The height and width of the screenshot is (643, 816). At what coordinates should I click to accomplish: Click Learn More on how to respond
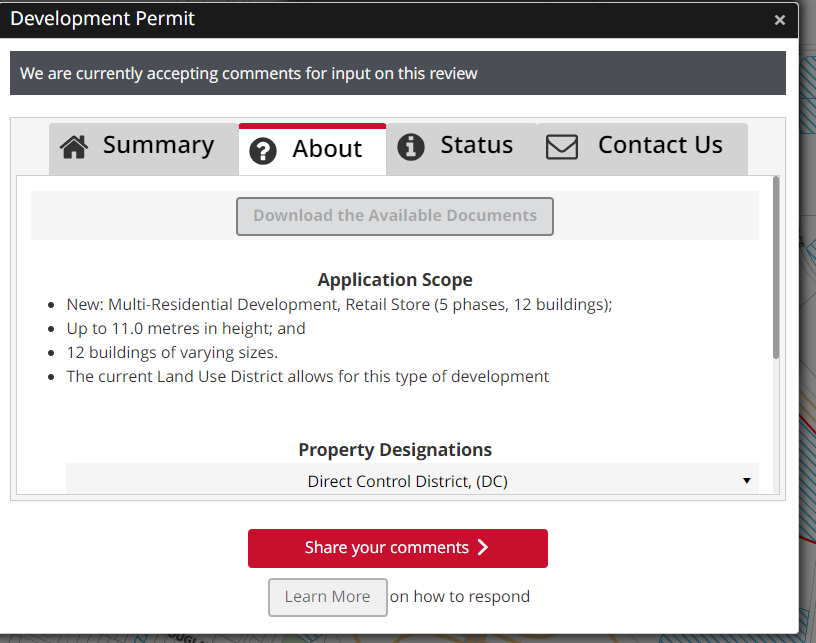click(x=328, y=597)
